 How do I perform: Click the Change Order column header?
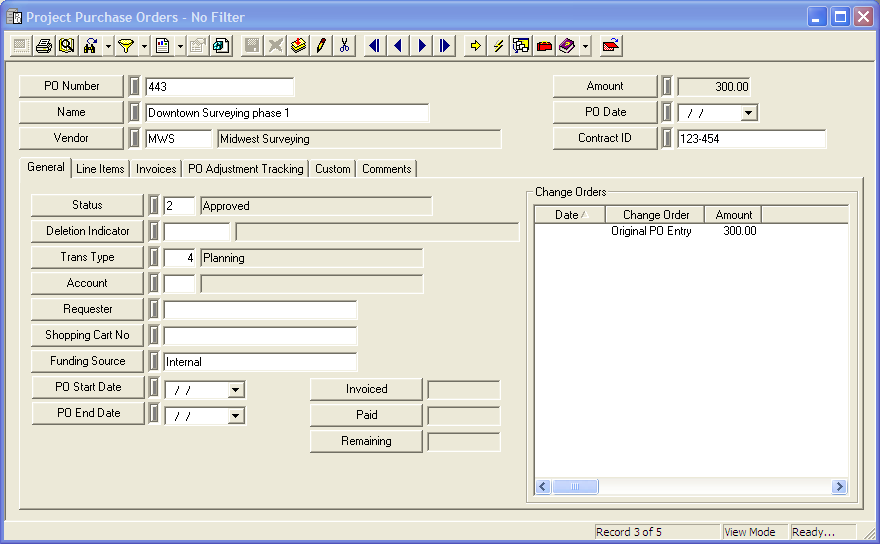click(x=655, y=215)
